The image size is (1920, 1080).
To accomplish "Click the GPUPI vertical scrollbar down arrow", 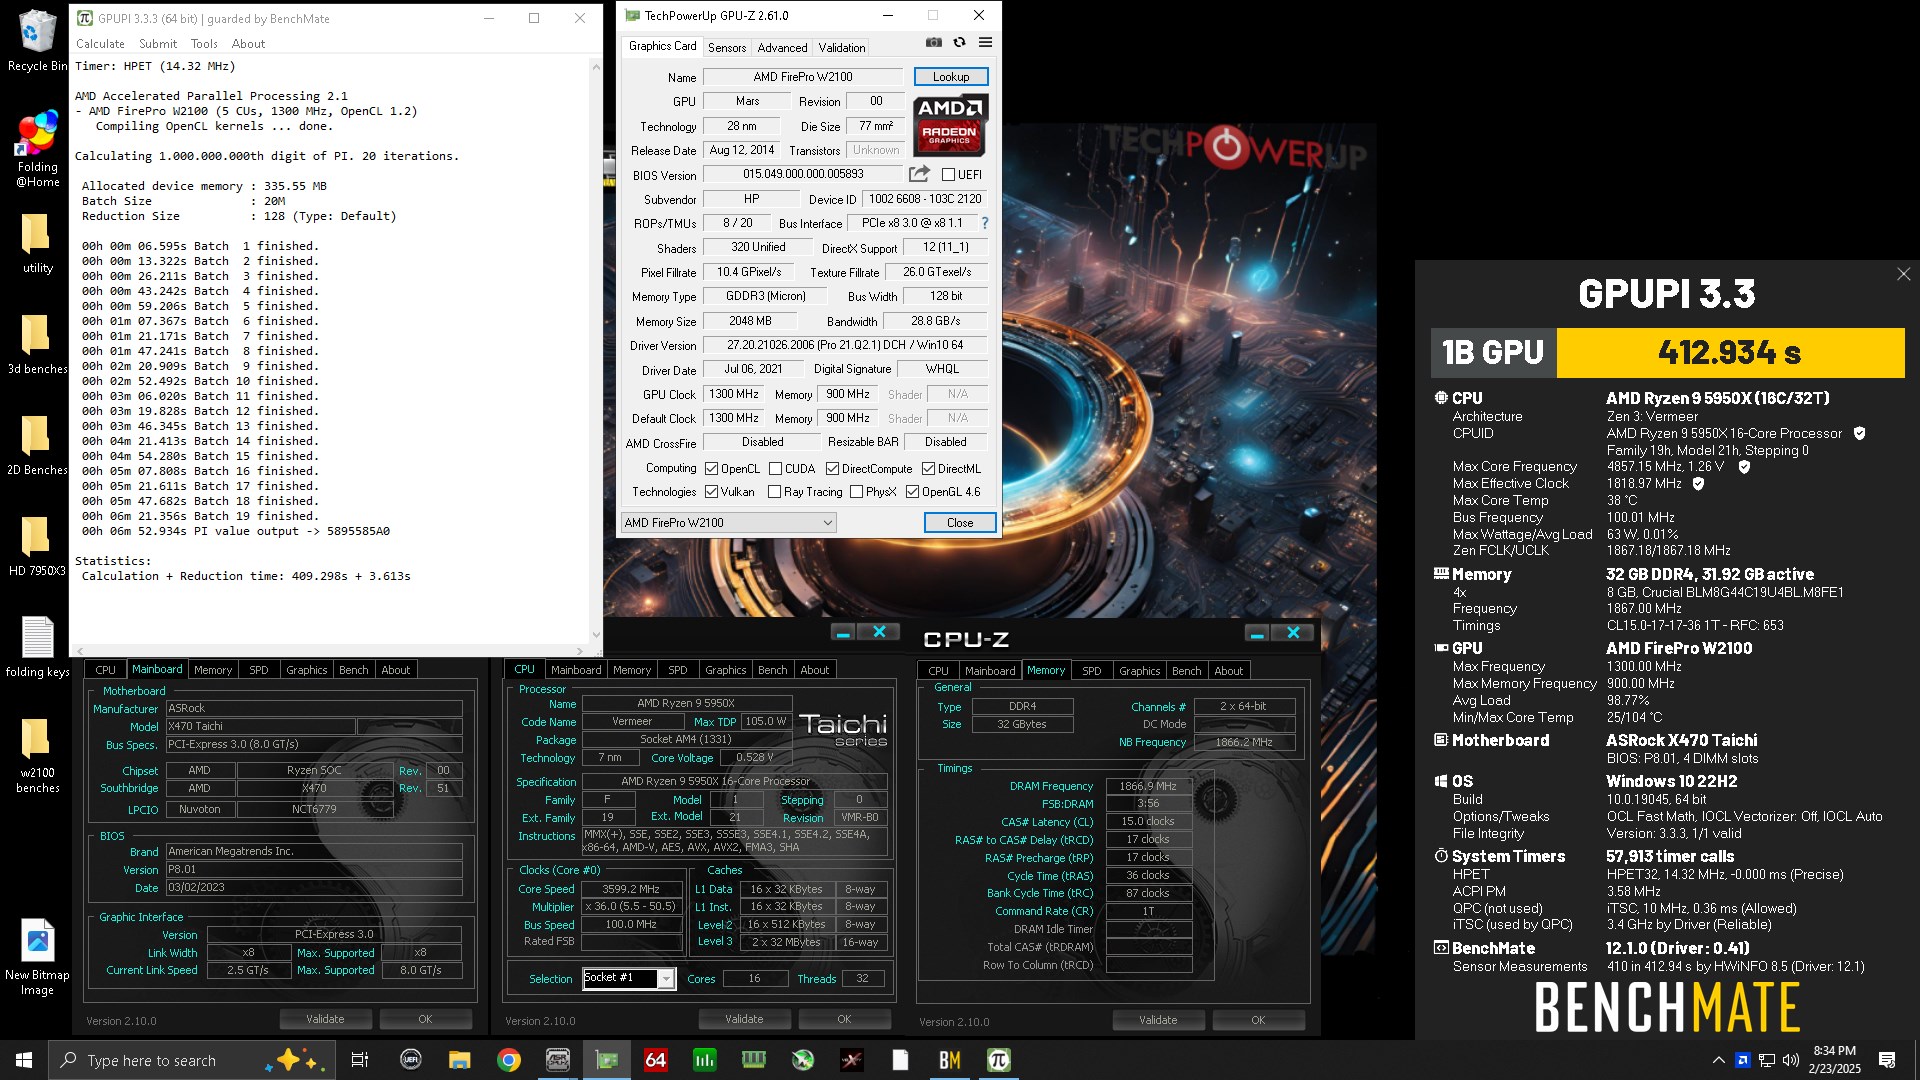I will 596,634.
